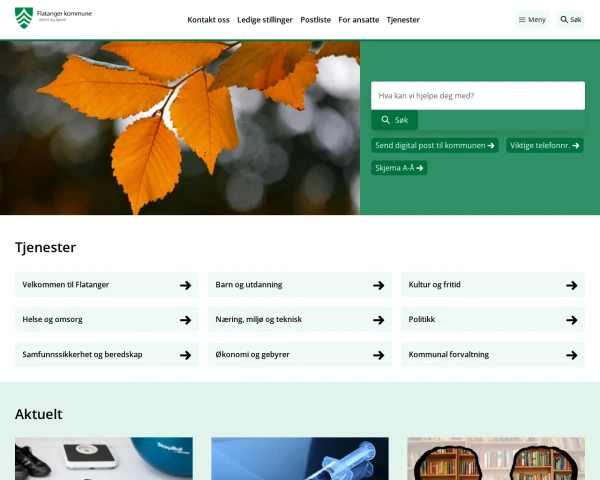Select For ansatte in navigation

(x=358, y=20)
